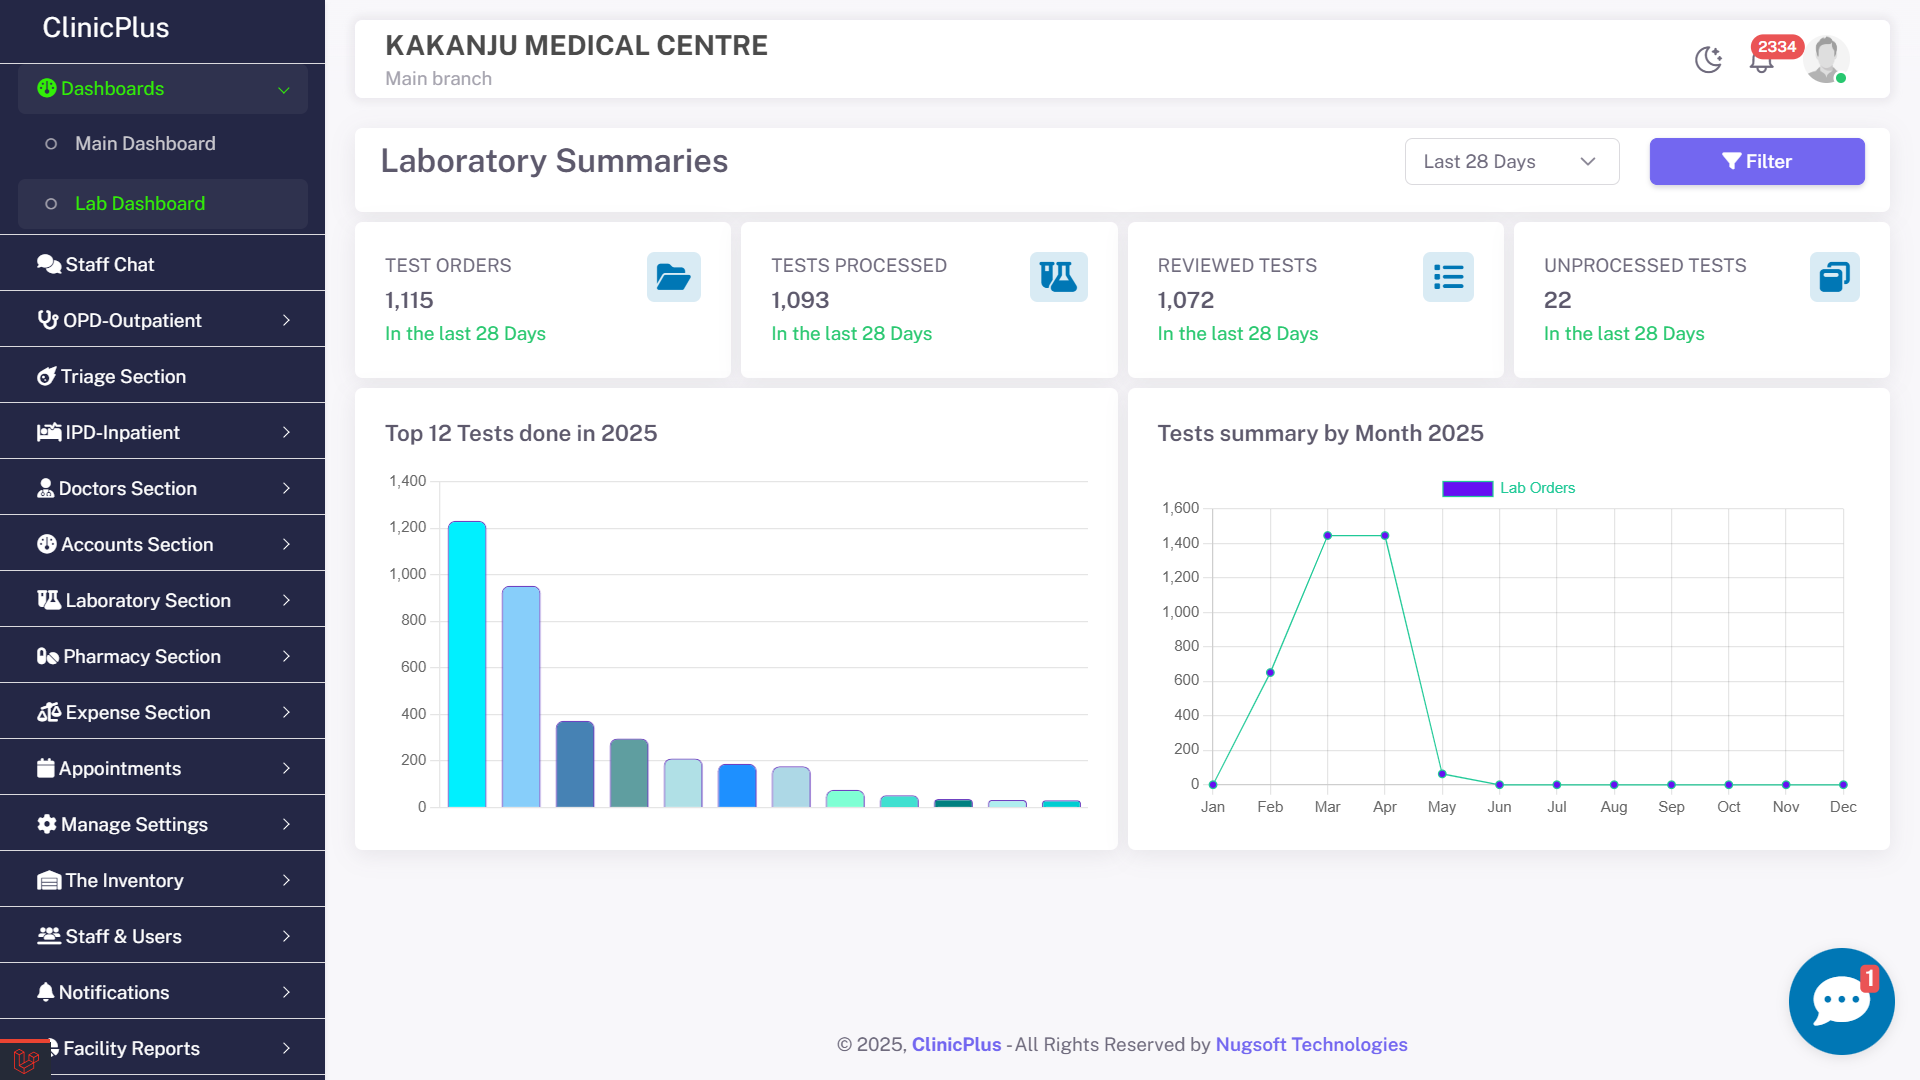Click the Test Orders folder icon
This screenshot has width=1920, height=1080.
(673, 277)
